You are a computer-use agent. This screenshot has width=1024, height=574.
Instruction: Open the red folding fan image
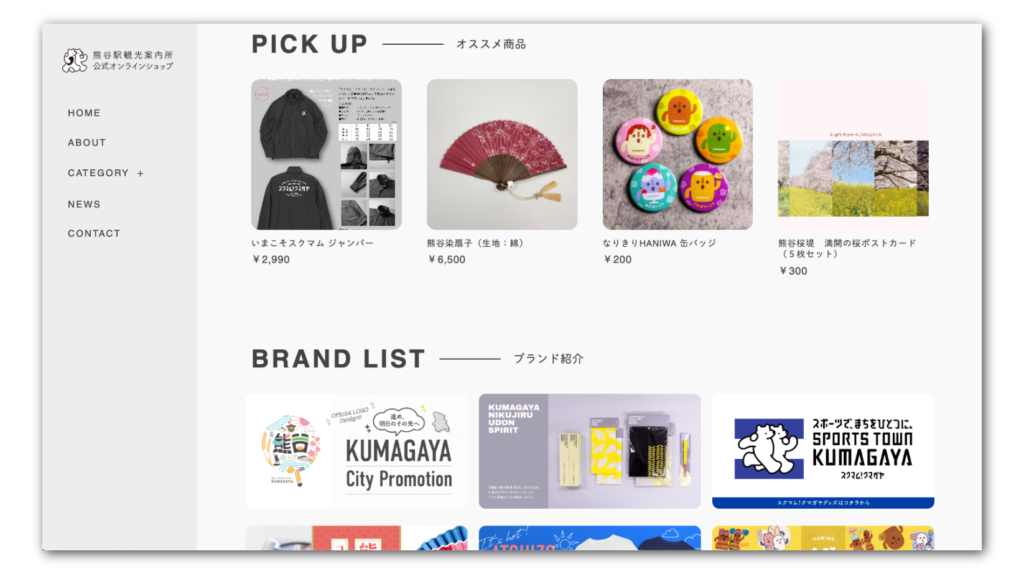tap(502, 154)
